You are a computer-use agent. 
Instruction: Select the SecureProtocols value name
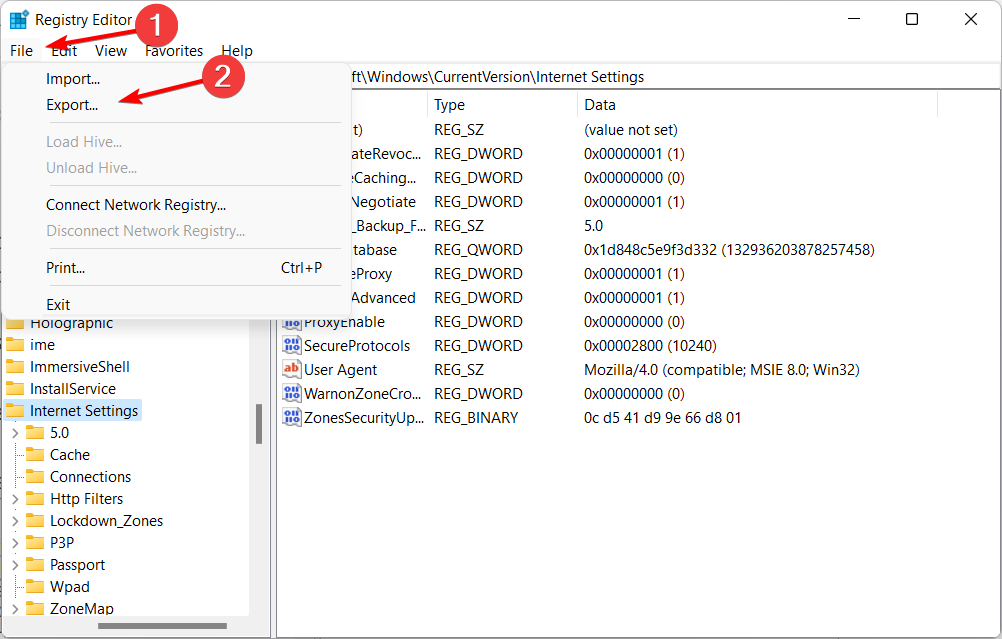click(x=357, y=346)
